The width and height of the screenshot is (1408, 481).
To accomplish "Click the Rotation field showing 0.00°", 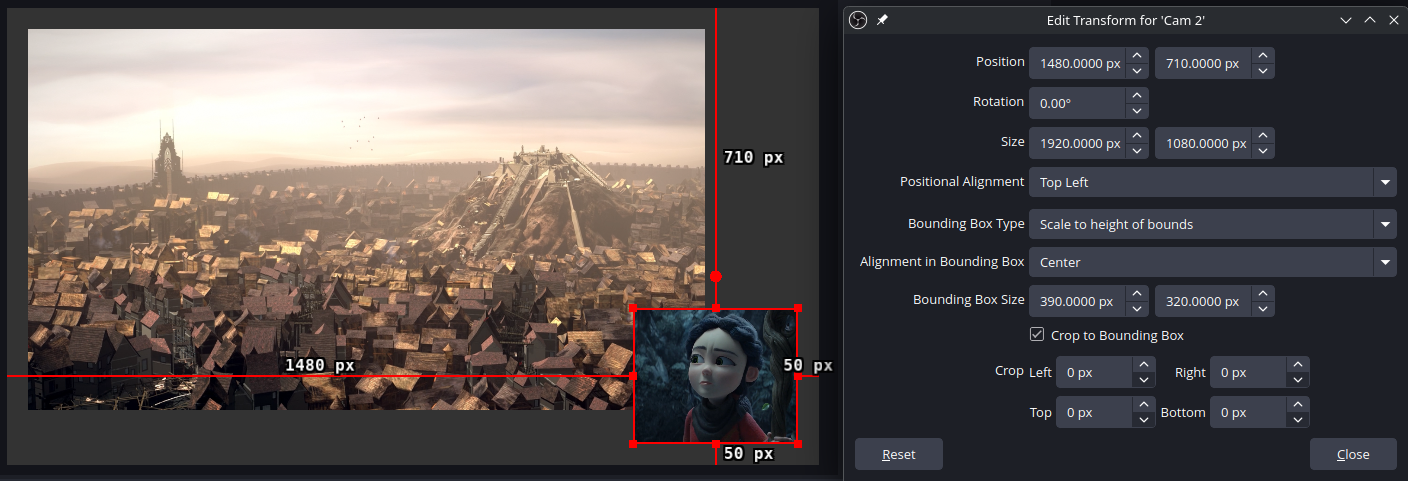I will pyautogui.click(x=1077, y=103).
